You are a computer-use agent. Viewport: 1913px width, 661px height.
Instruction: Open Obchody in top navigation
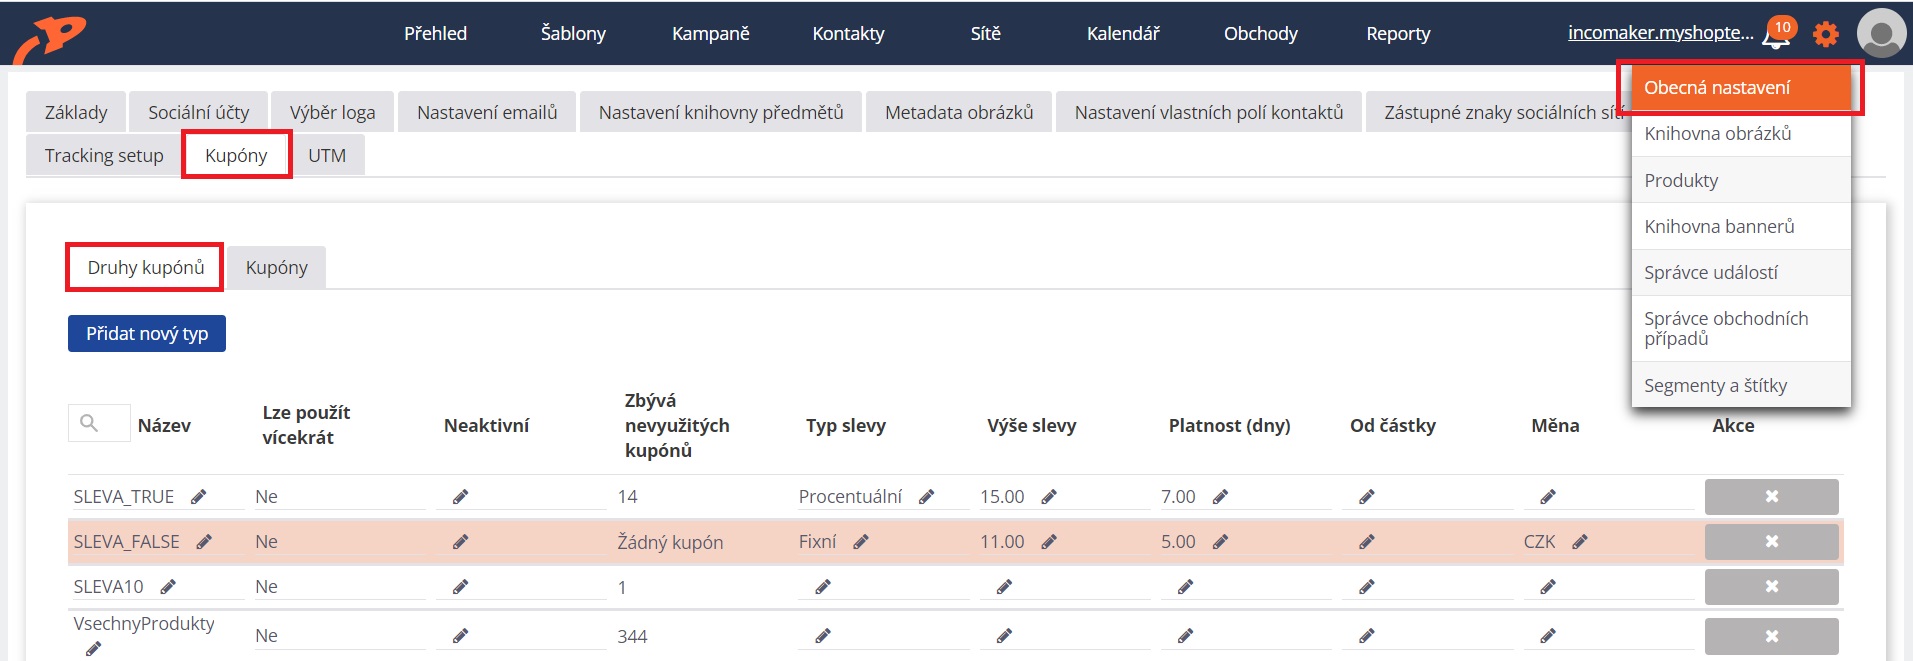click(x=1260, y=33)
